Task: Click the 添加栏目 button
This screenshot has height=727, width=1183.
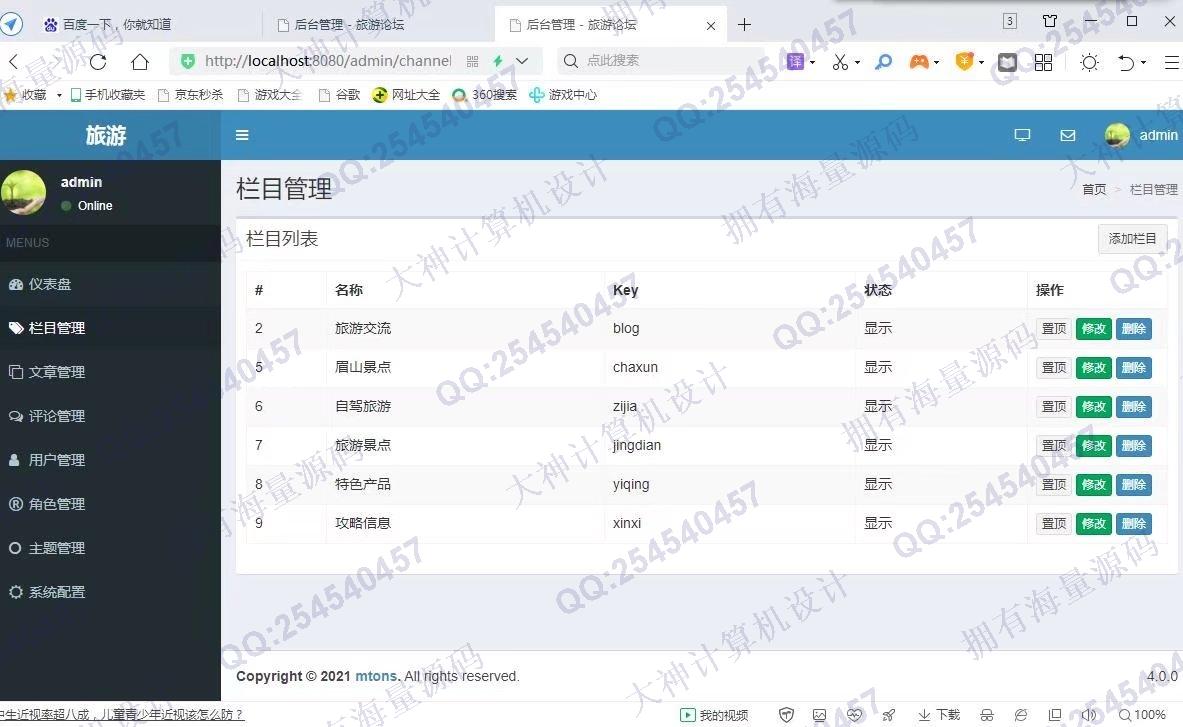Action: point(1132,239)
